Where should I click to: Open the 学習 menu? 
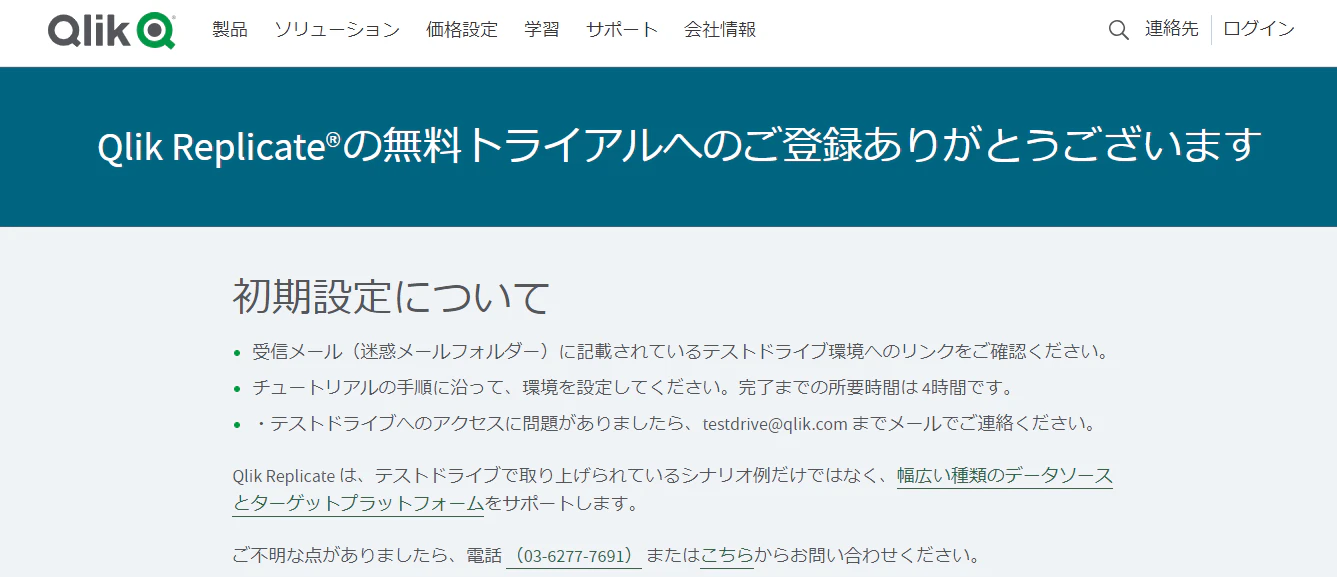click(542, 30)
